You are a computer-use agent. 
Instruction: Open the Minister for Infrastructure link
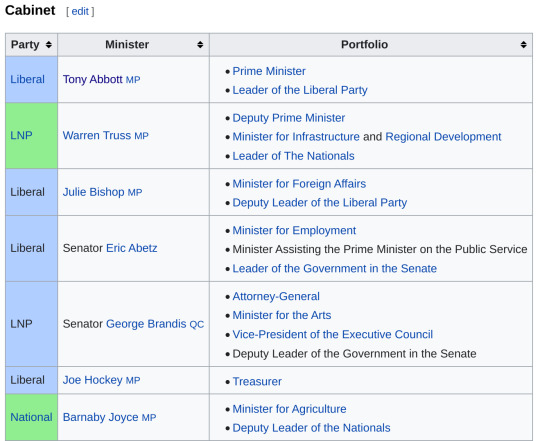click(x=296, y=137)
